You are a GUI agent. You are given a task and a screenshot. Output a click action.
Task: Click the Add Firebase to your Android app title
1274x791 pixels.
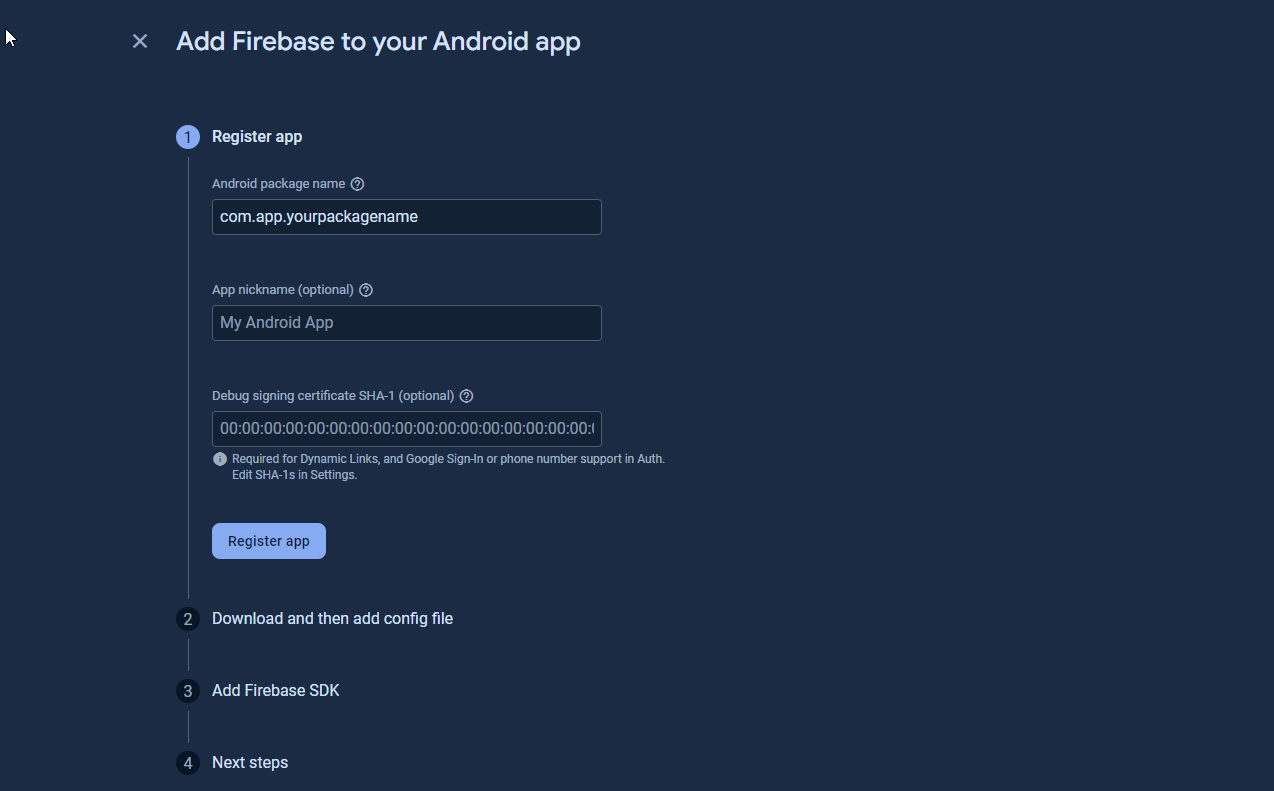click(378, 41)
